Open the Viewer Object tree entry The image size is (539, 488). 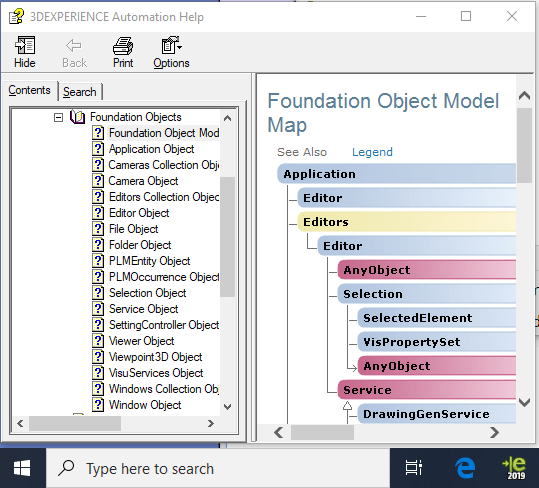tap(142, 341)
